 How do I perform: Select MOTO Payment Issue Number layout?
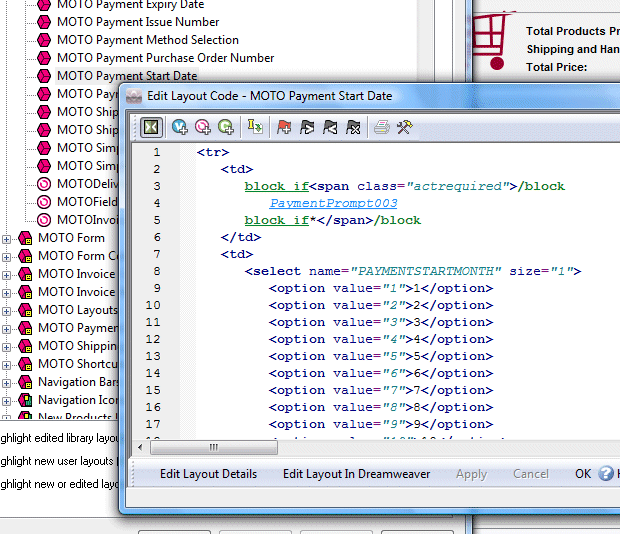pos(137,22)
